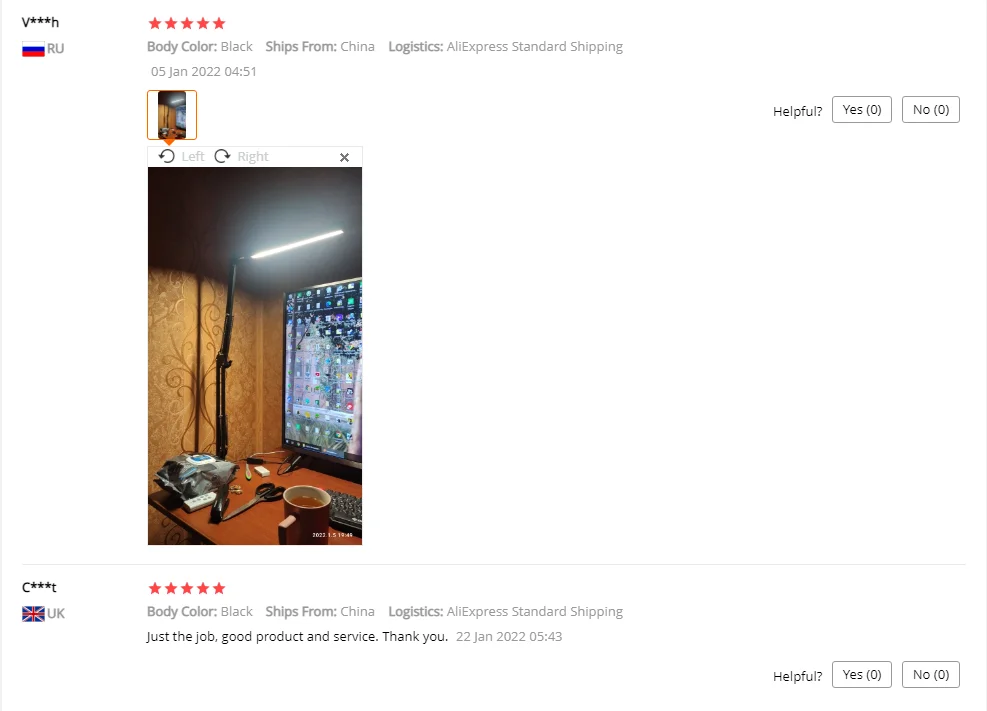Click the 'Right' rotate label
Viewport: 987px width, 711px height.
[x=253, y=157]
